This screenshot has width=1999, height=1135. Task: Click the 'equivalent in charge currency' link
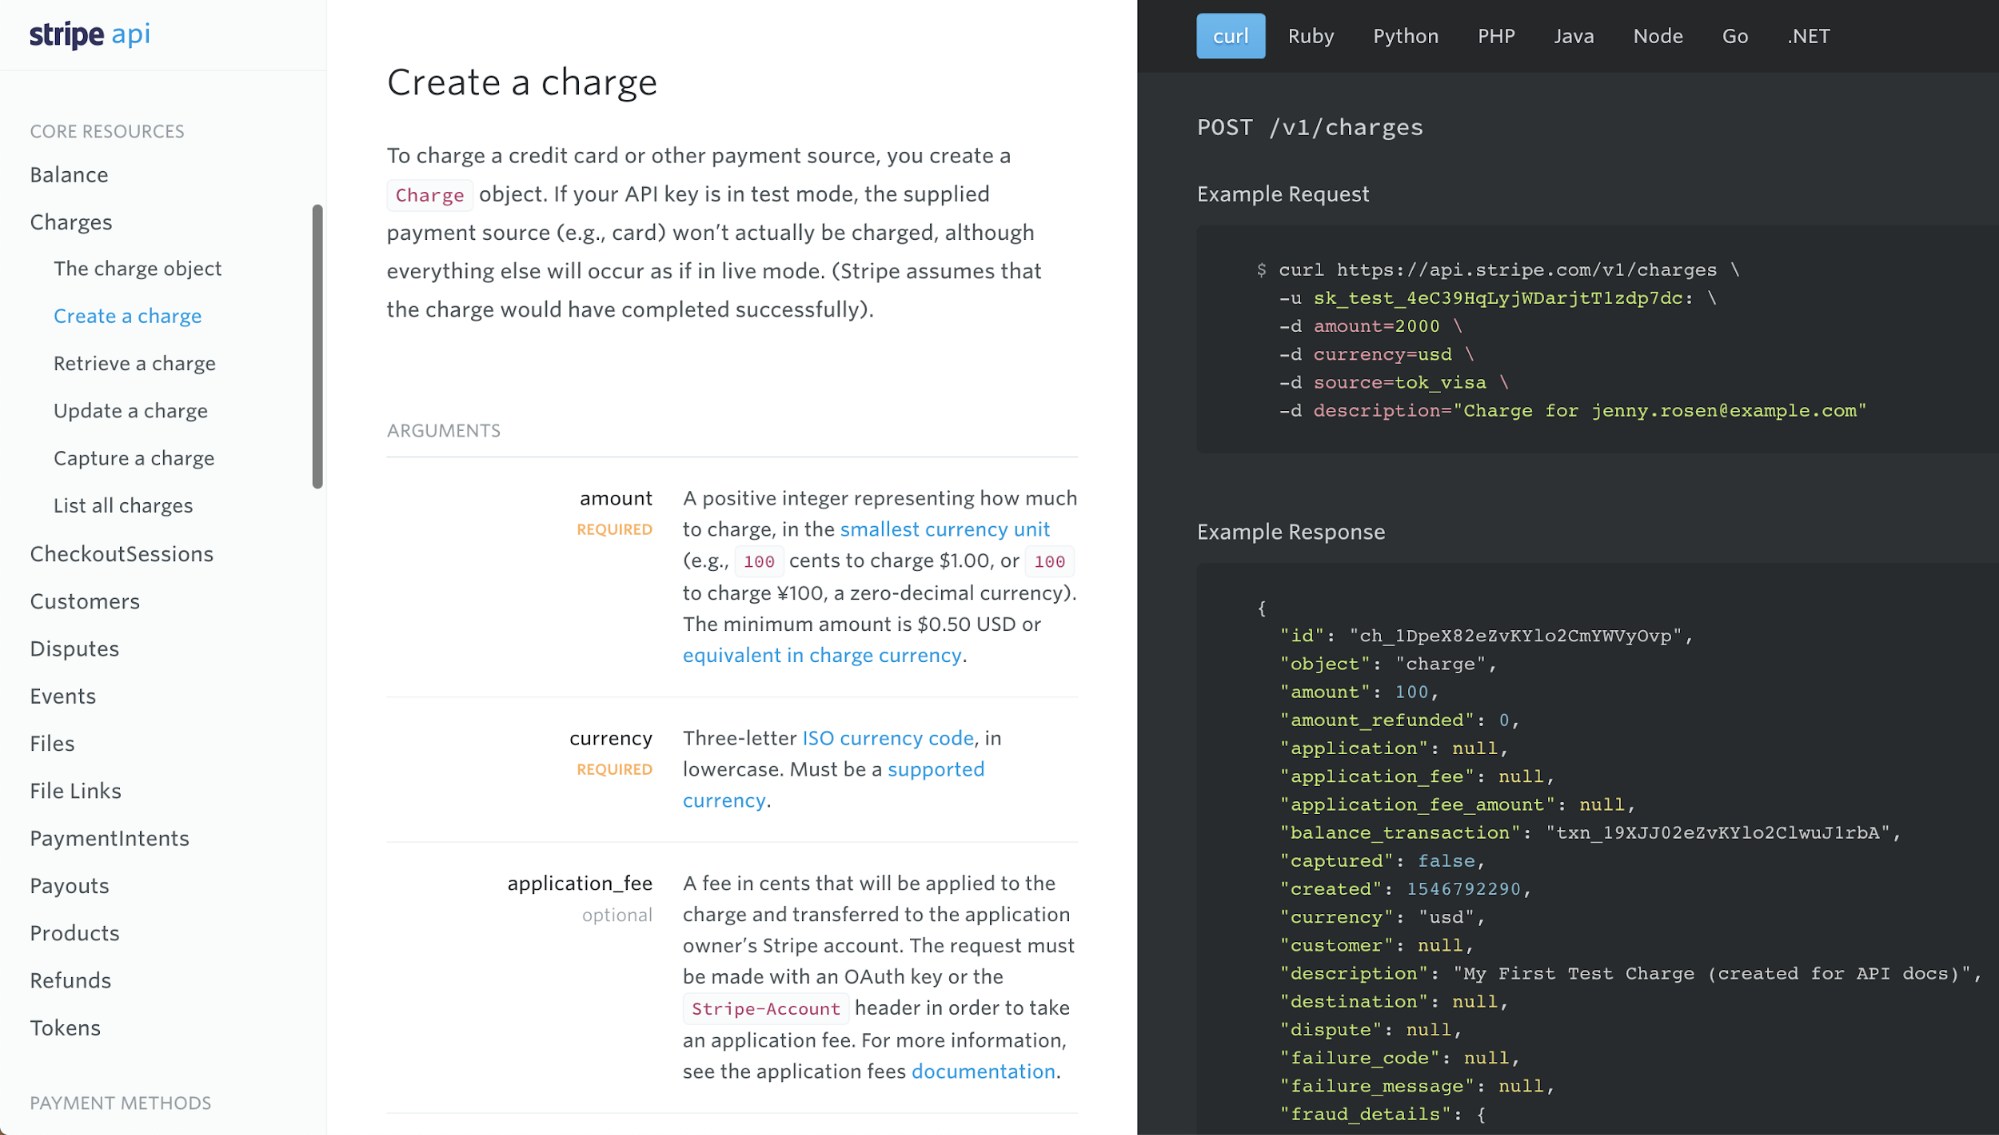point(822,655)
